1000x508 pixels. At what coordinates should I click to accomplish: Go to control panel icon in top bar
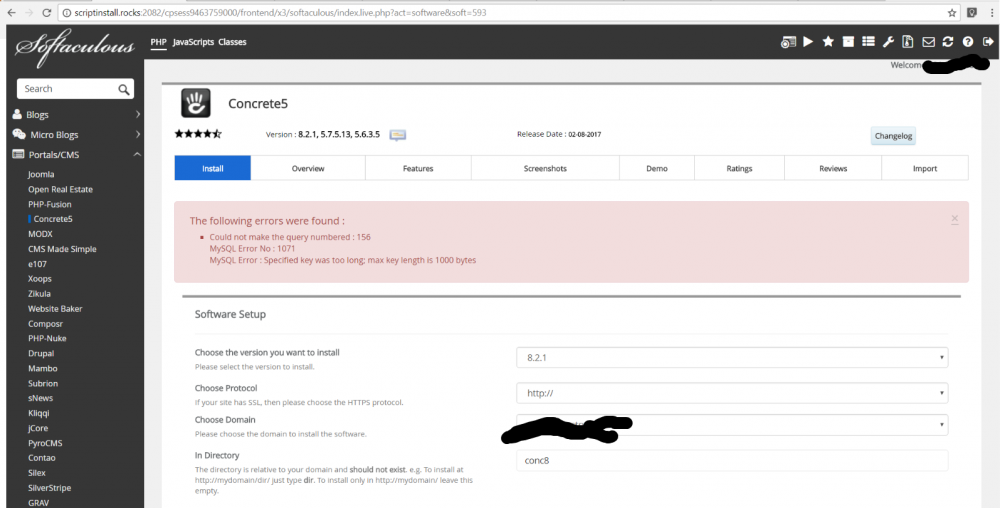tap(788, 42)
